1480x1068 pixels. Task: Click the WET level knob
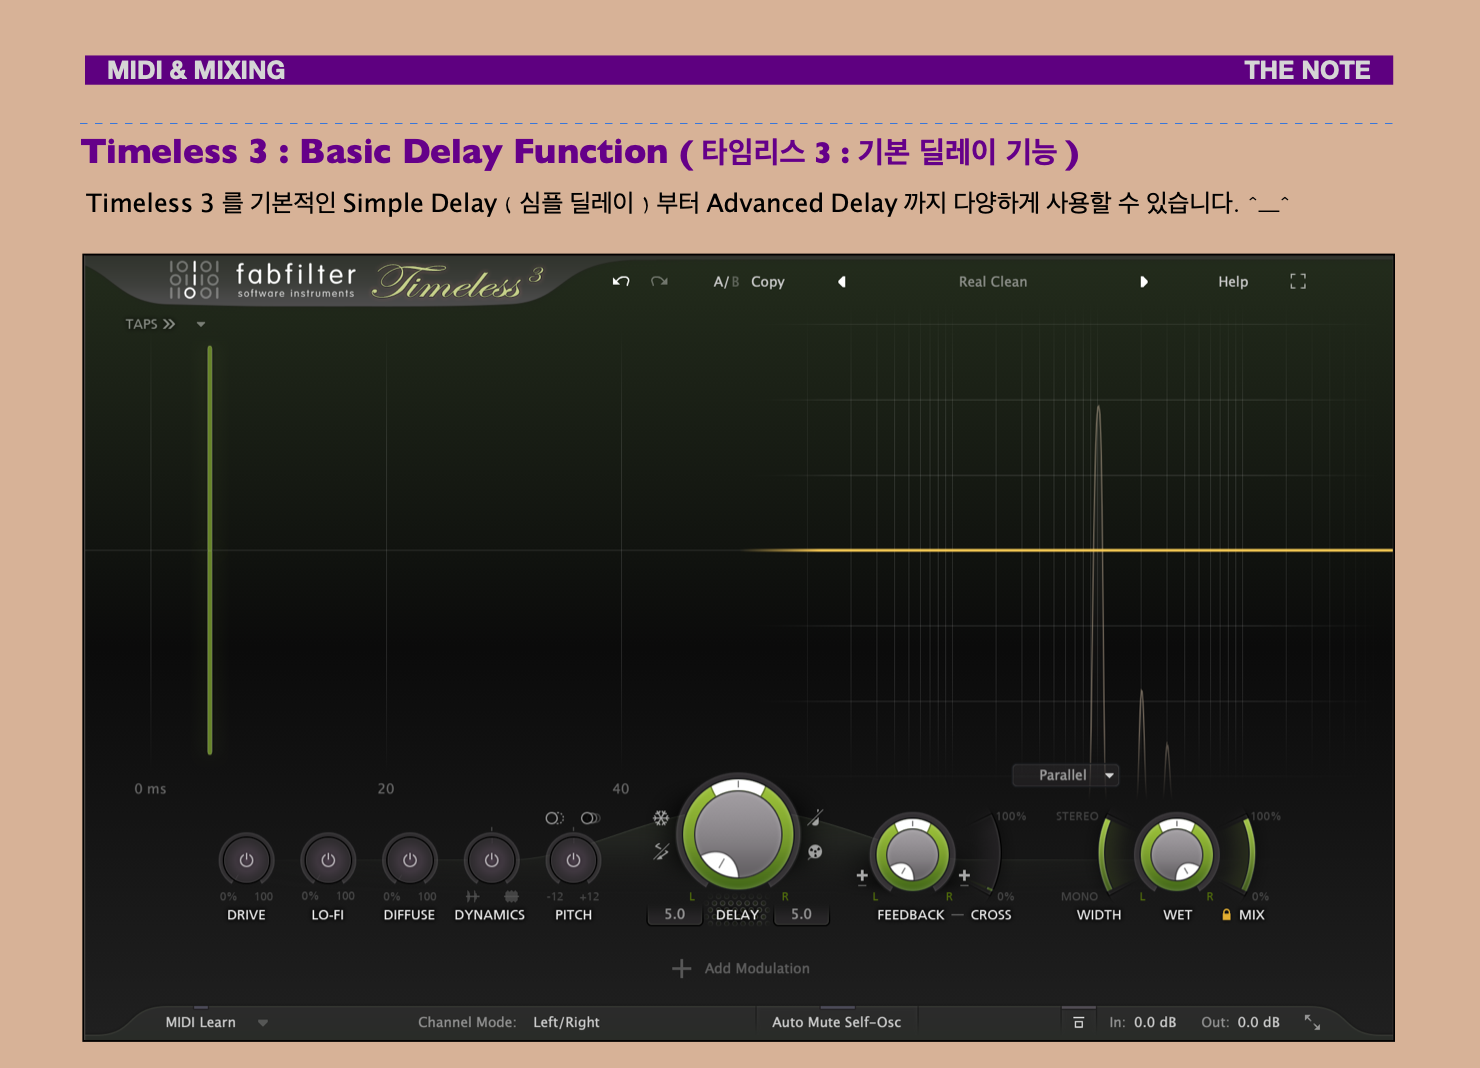tap(1176, 854)
